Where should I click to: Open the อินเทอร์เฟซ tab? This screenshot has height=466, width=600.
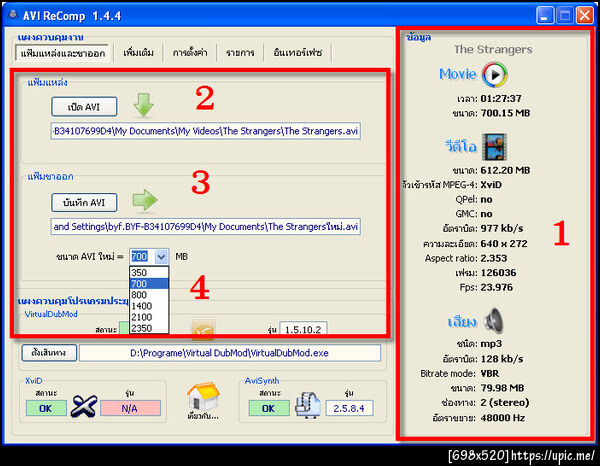(x=298, y=52)
